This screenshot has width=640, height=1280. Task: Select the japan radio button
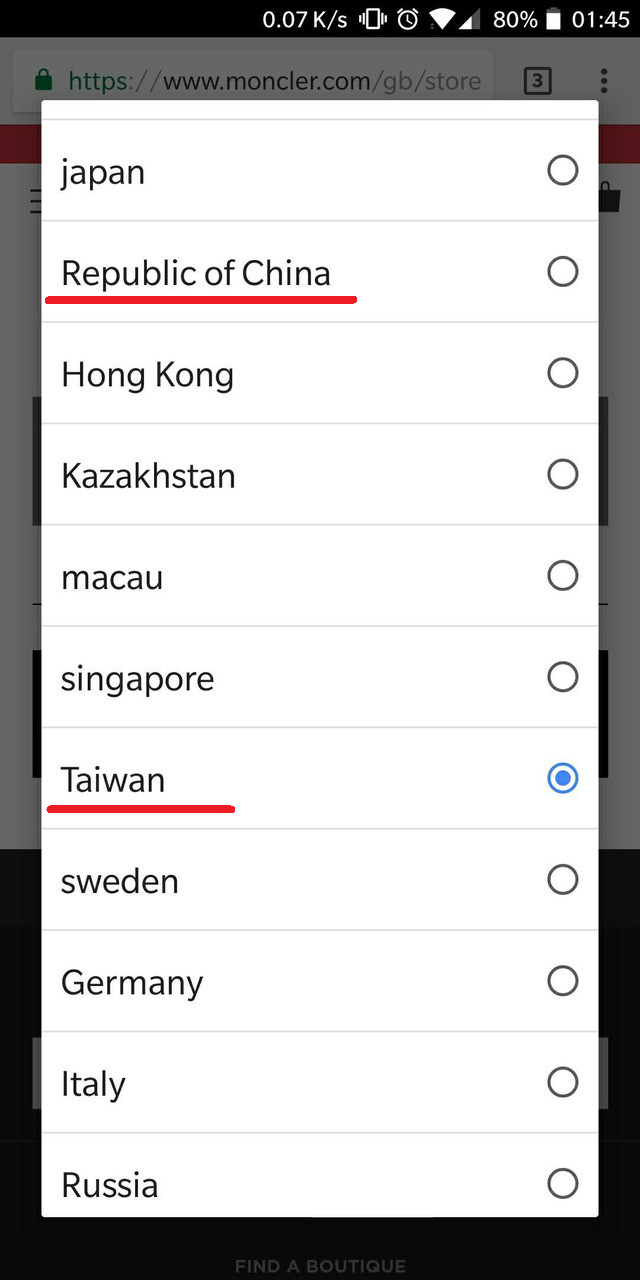pyautogui.click(x=562, y=171)
